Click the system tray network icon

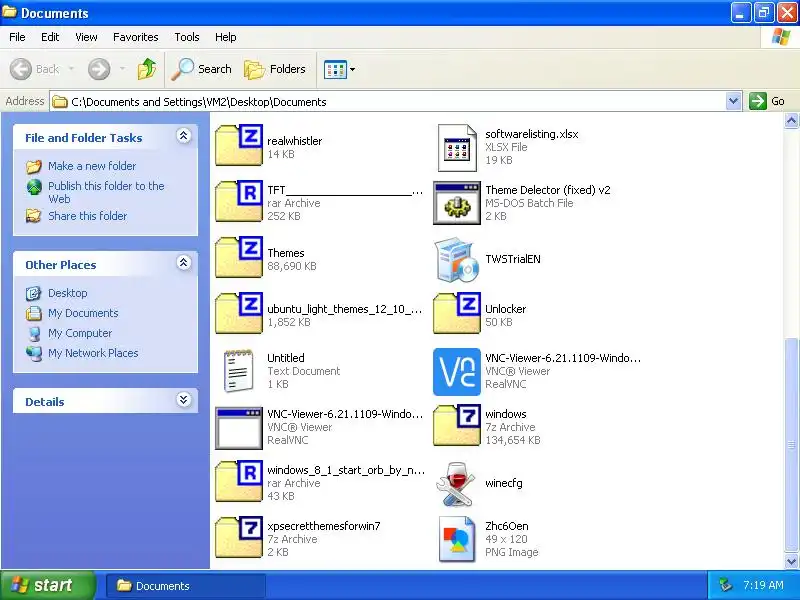point(725,585)
